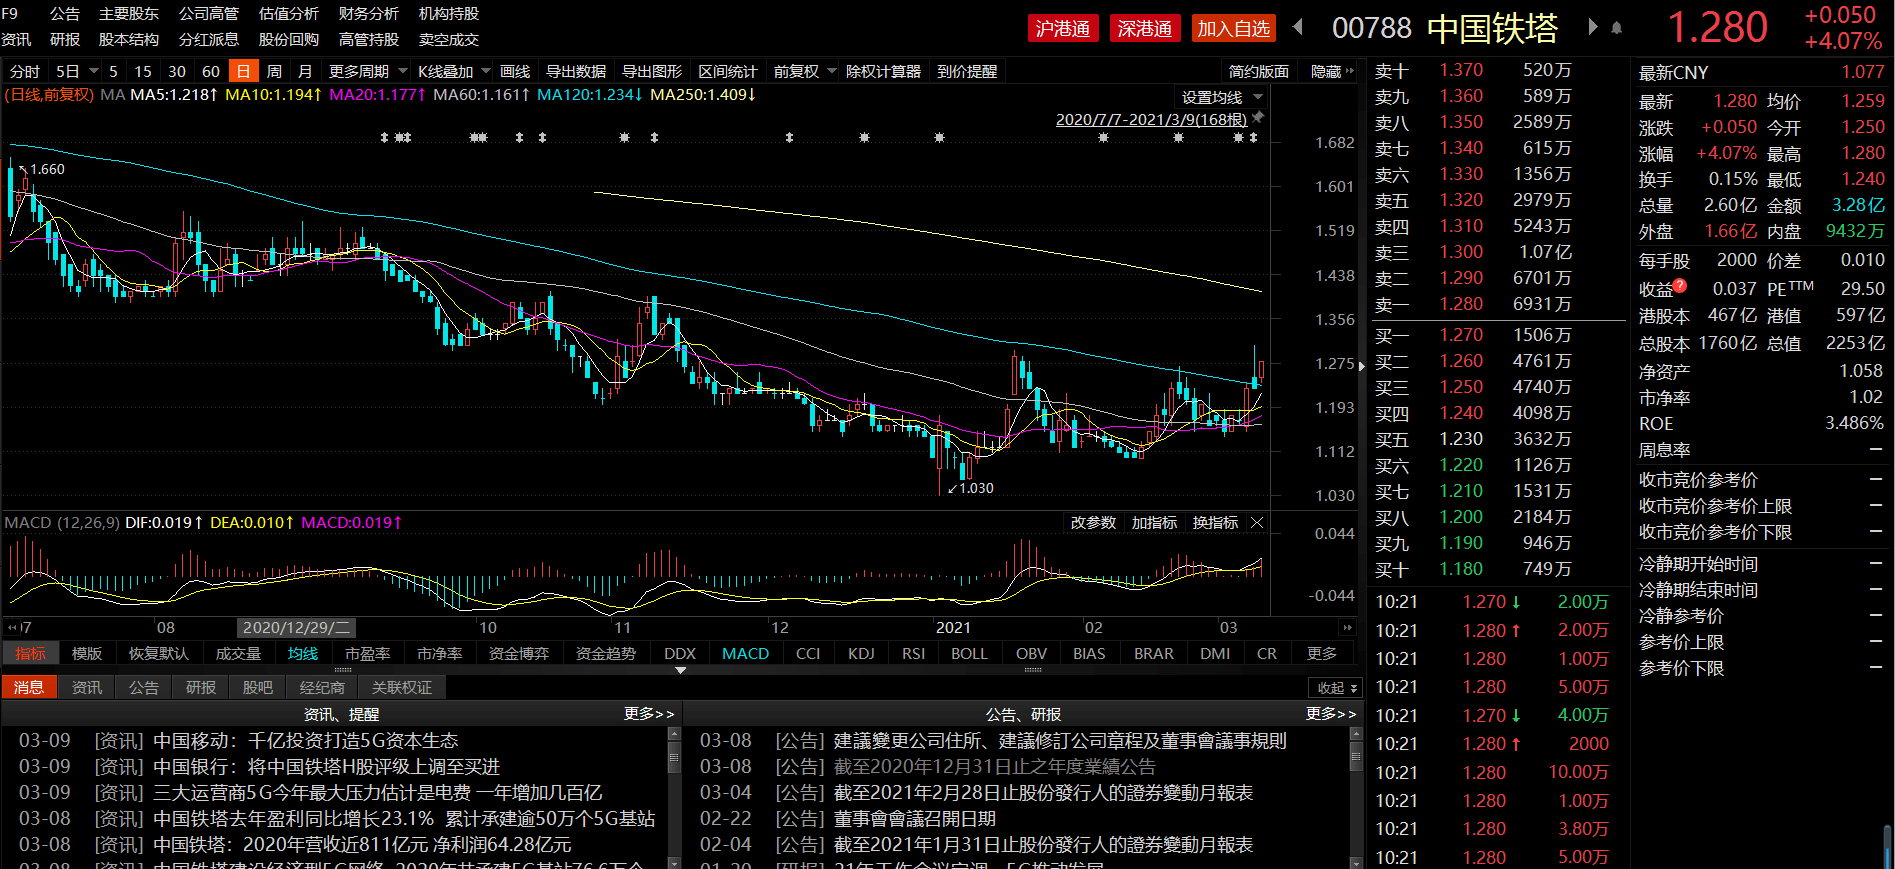Viewport: 1895px width, 869px height.
Task: Collapse the right quote panel arrow
Action: click(x=1361, y=366)
